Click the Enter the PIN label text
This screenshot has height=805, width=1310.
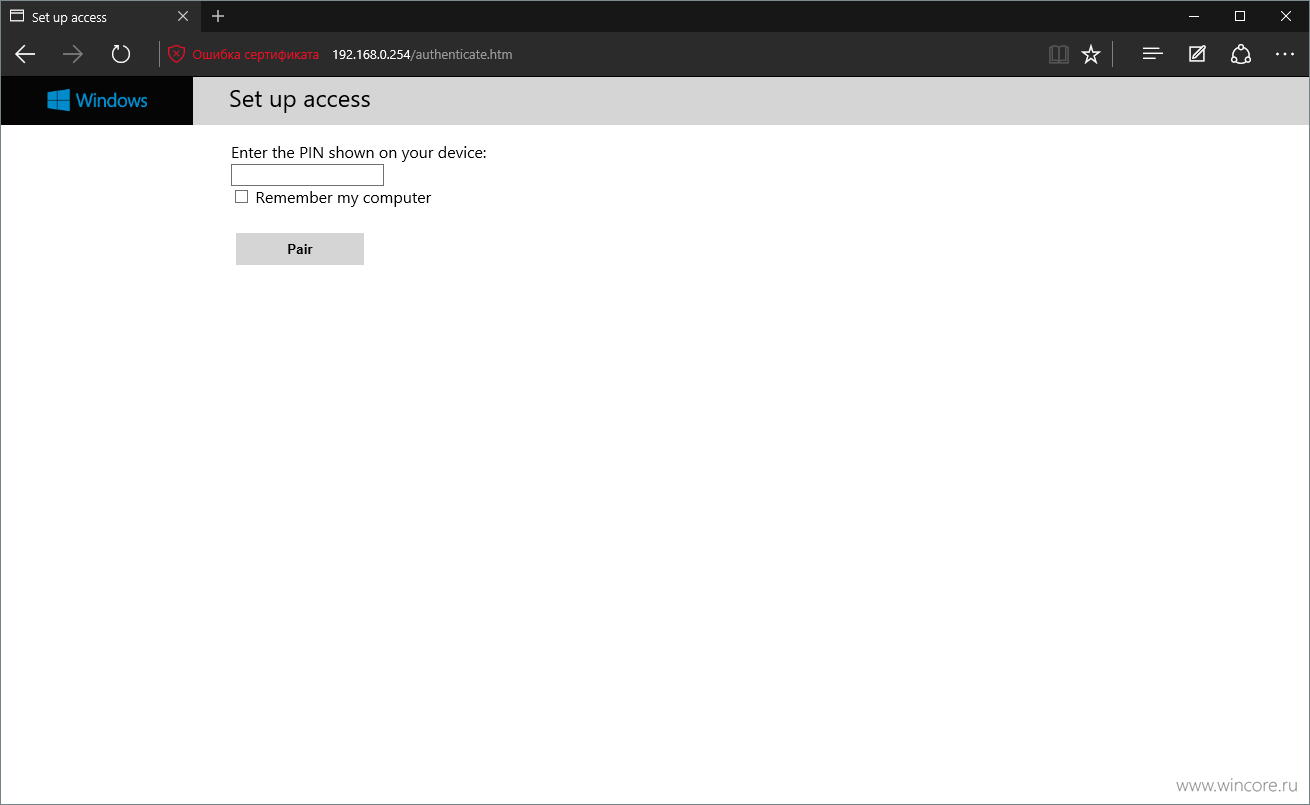pos(359,152)
